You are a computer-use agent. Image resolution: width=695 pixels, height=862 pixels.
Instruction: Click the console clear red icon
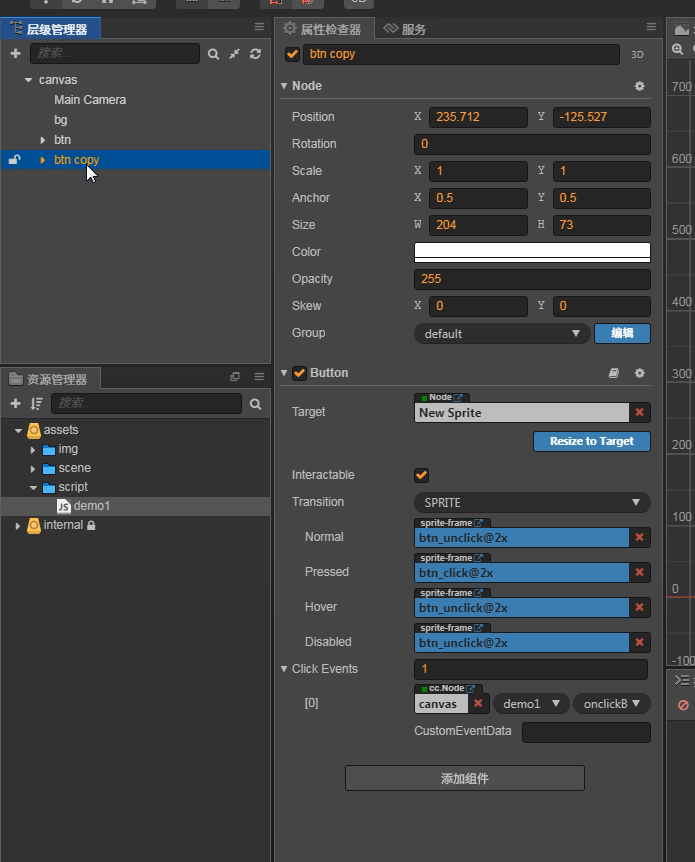pyautogui.click(x=683, y=705)
